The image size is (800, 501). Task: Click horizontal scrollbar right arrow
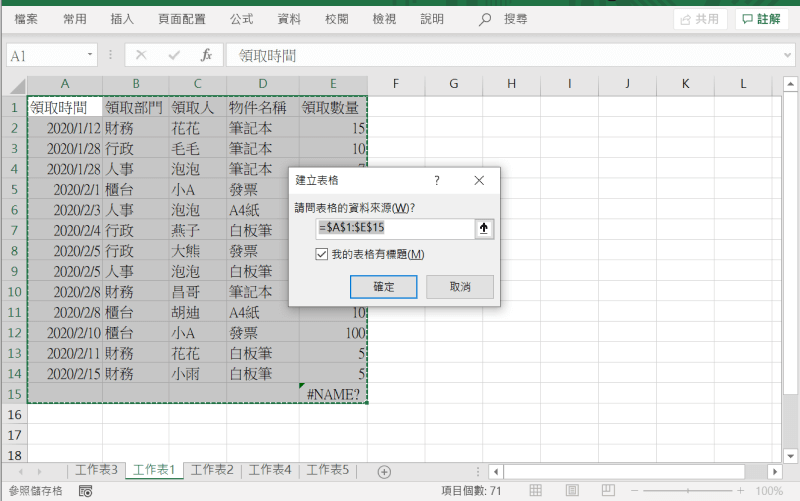(774, 472)
